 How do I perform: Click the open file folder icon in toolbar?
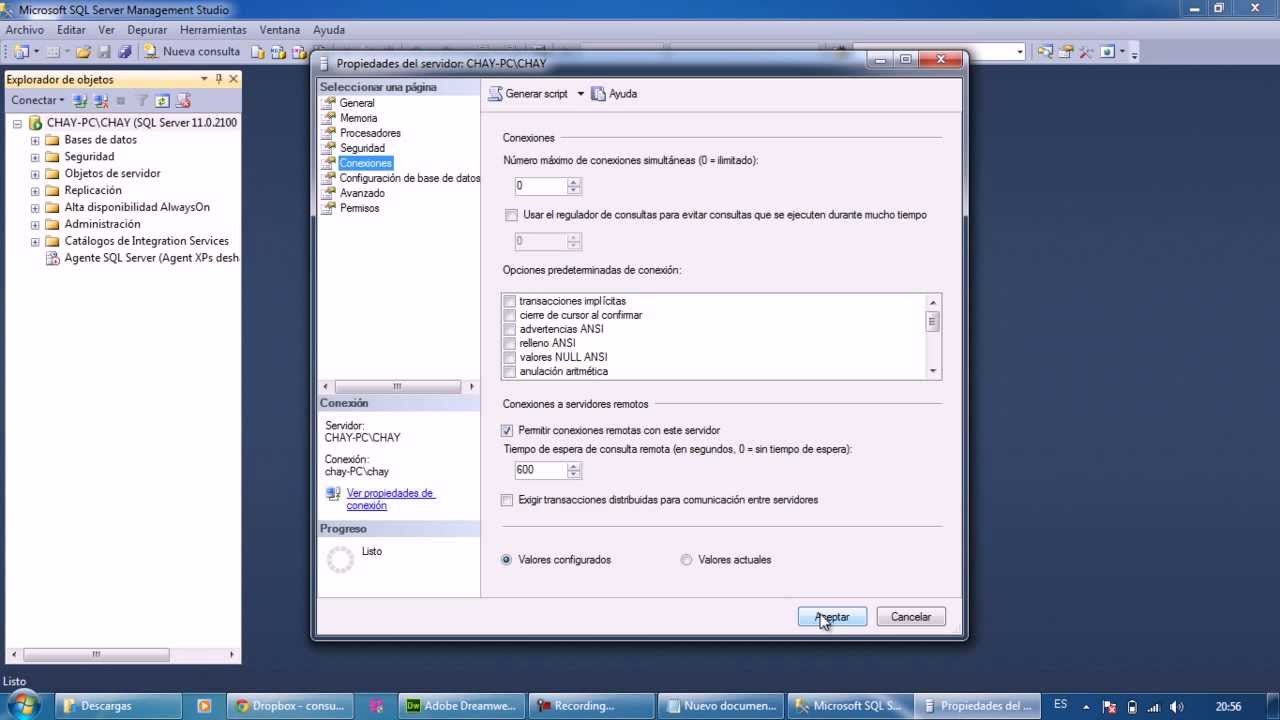pos(84,51)
